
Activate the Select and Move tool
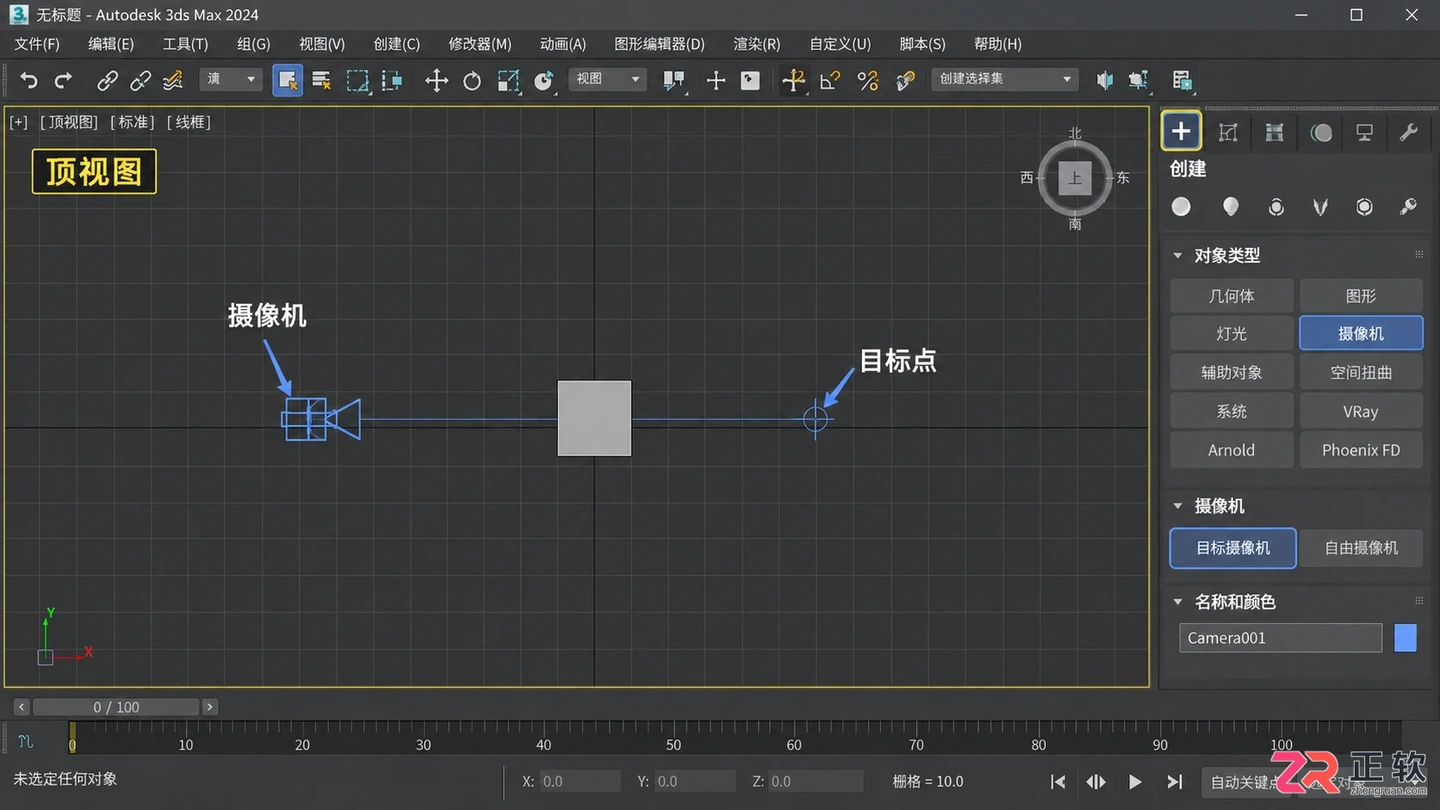(x=436, y=80)
